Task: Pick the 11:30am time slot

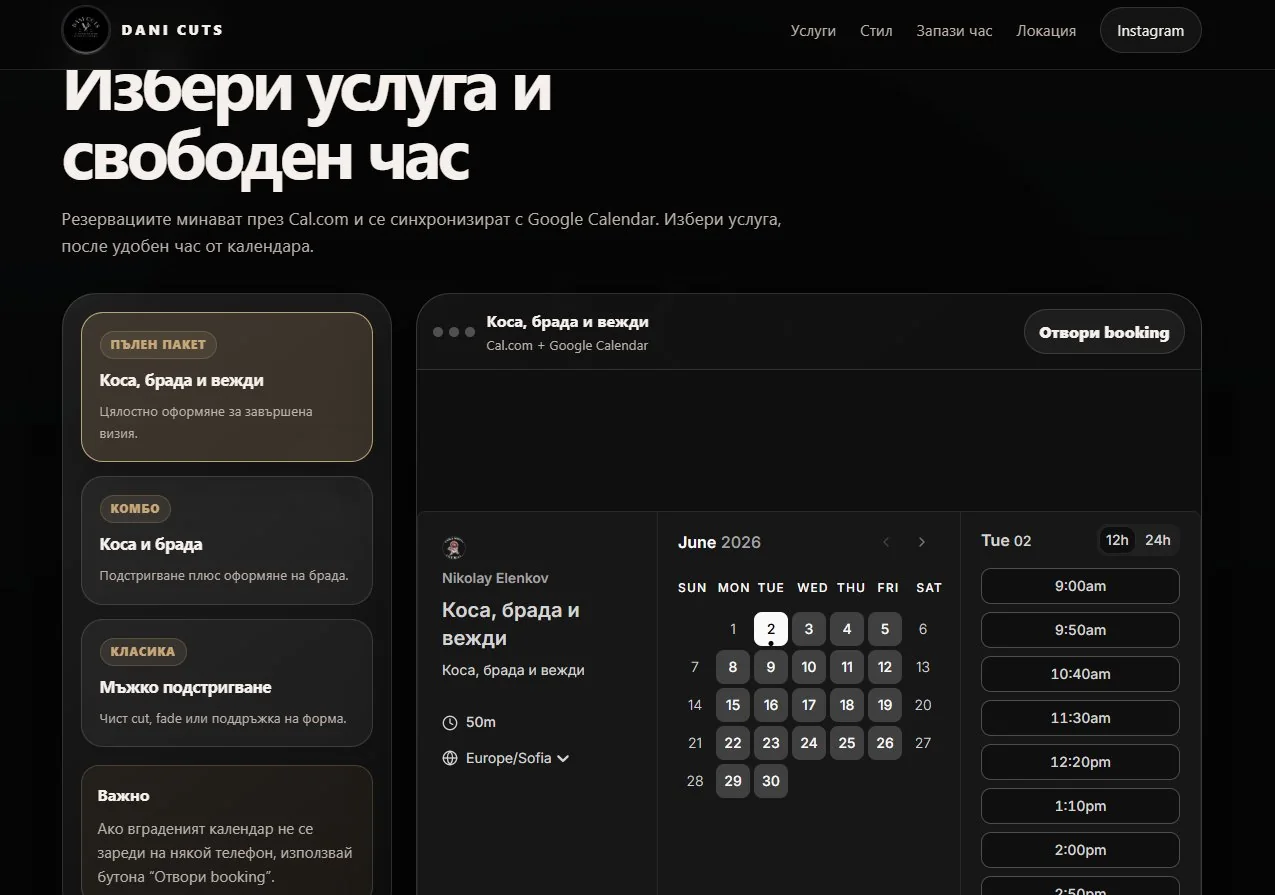Action: pos(1080,718)
